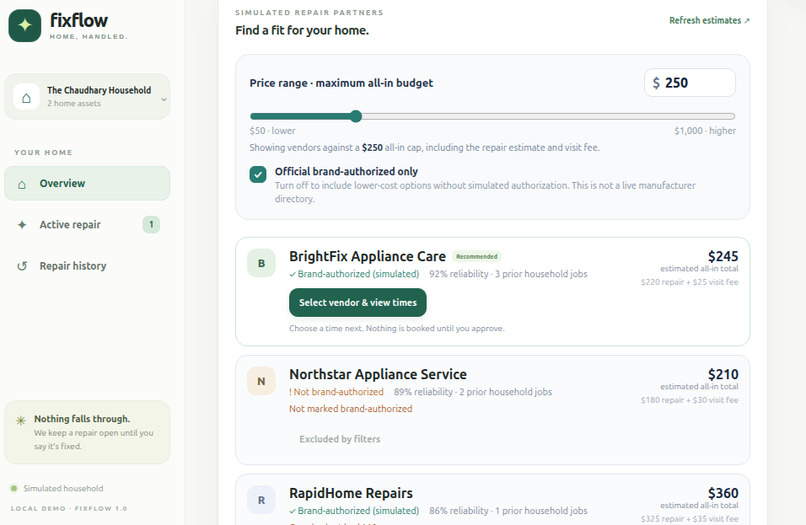Viewport: 806px width, 525px height.
Task: Click BrightFix Appliance Care name
Action: pyautogui.click(x=368, y=256)
